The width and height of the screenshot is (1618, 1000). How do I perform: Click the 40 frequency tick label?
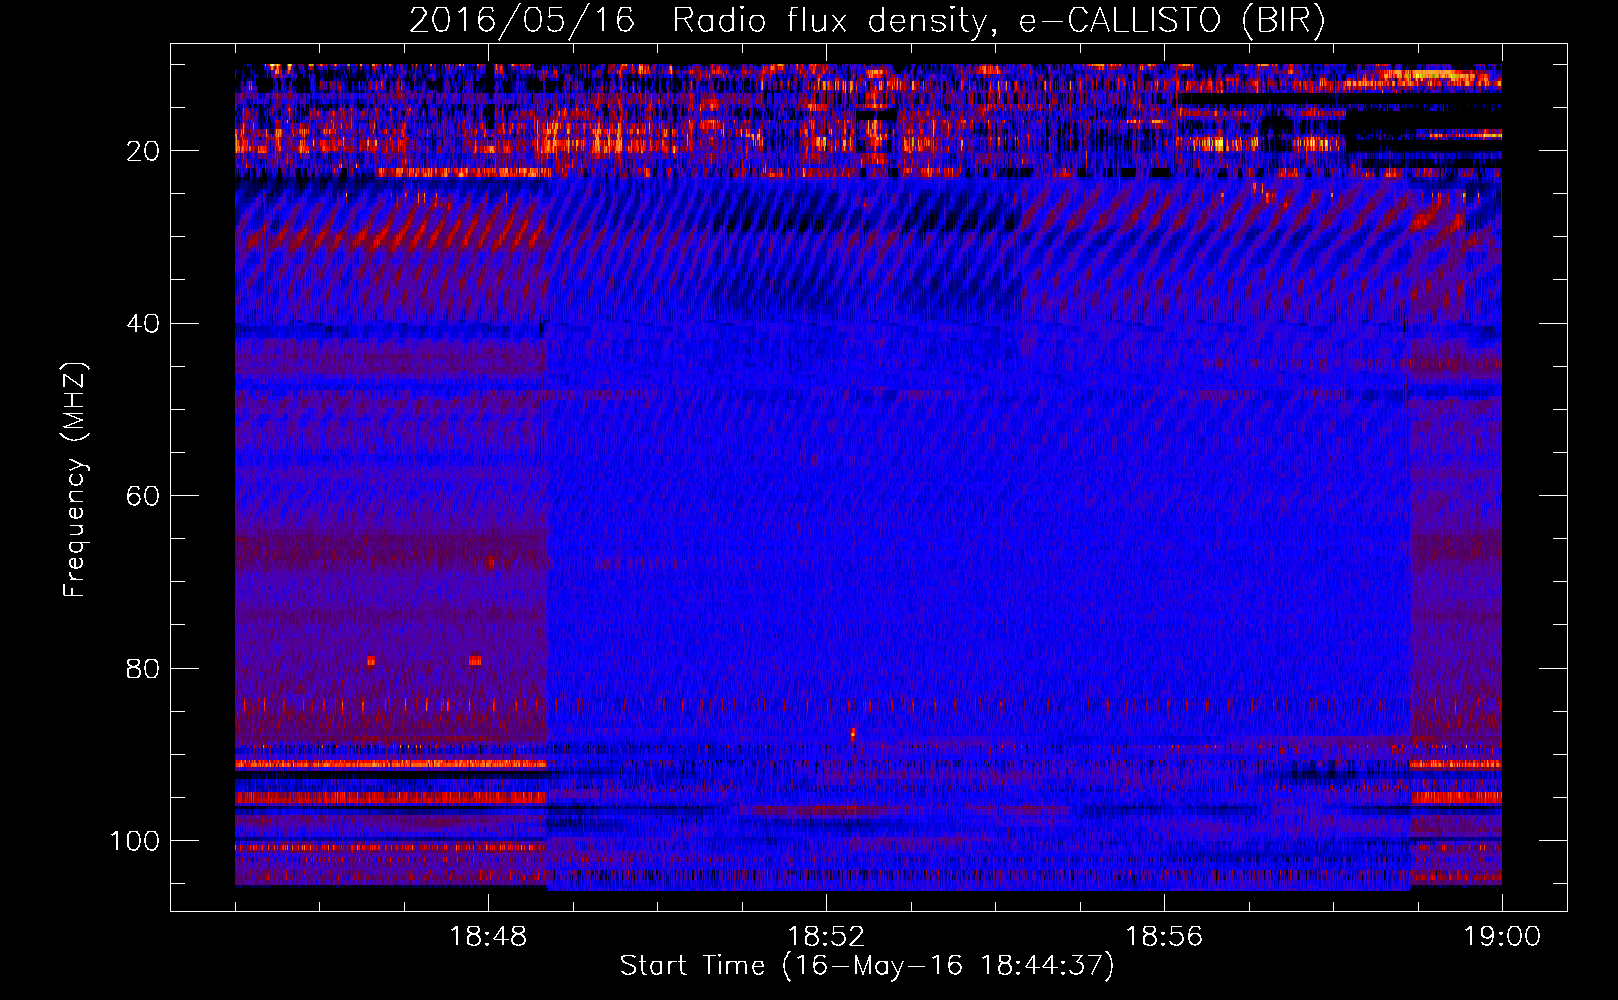pos(143,324)
